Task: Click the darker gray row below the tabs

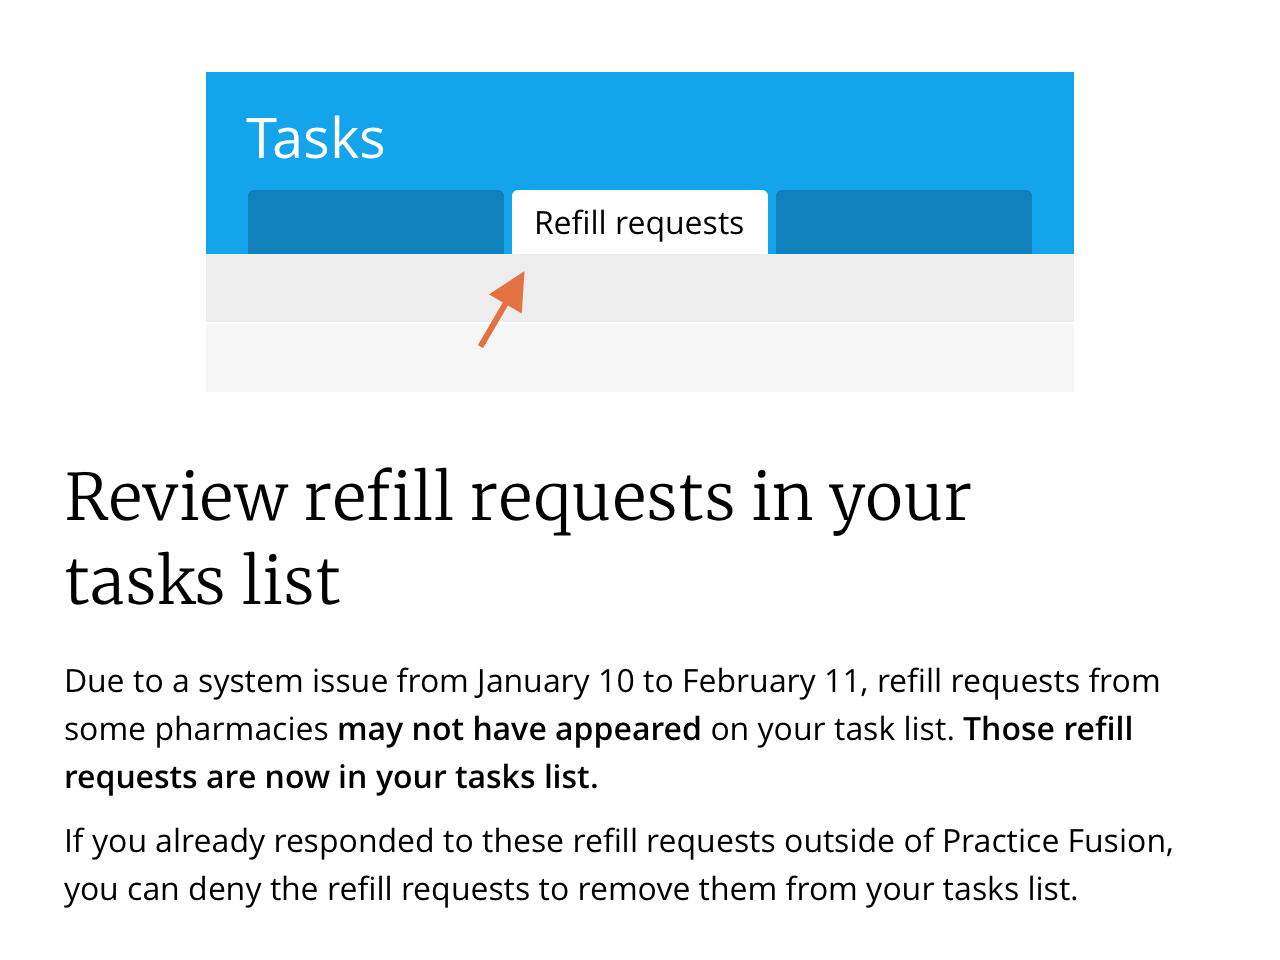Action: (x=800, y=288)
